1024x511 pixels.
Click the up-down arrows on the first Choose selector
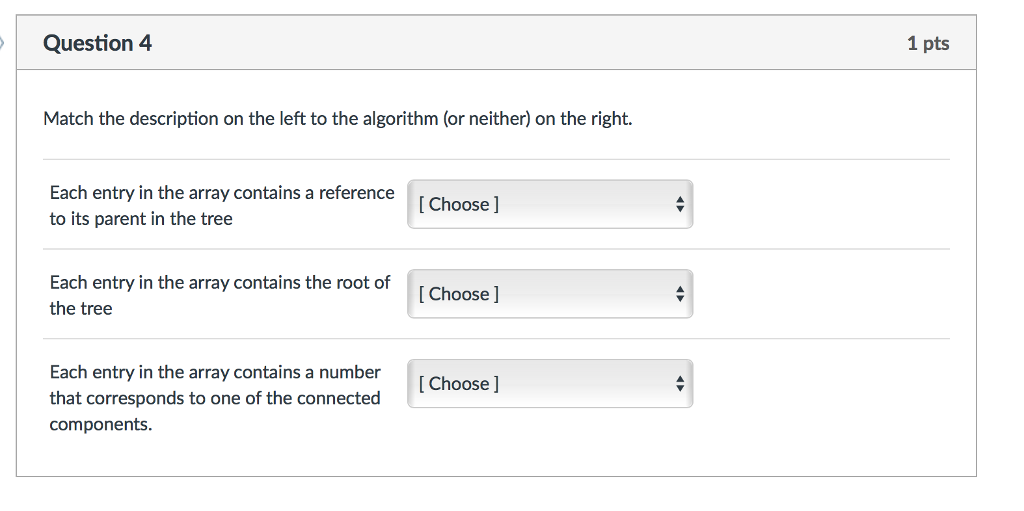click(x=679, y=204)
